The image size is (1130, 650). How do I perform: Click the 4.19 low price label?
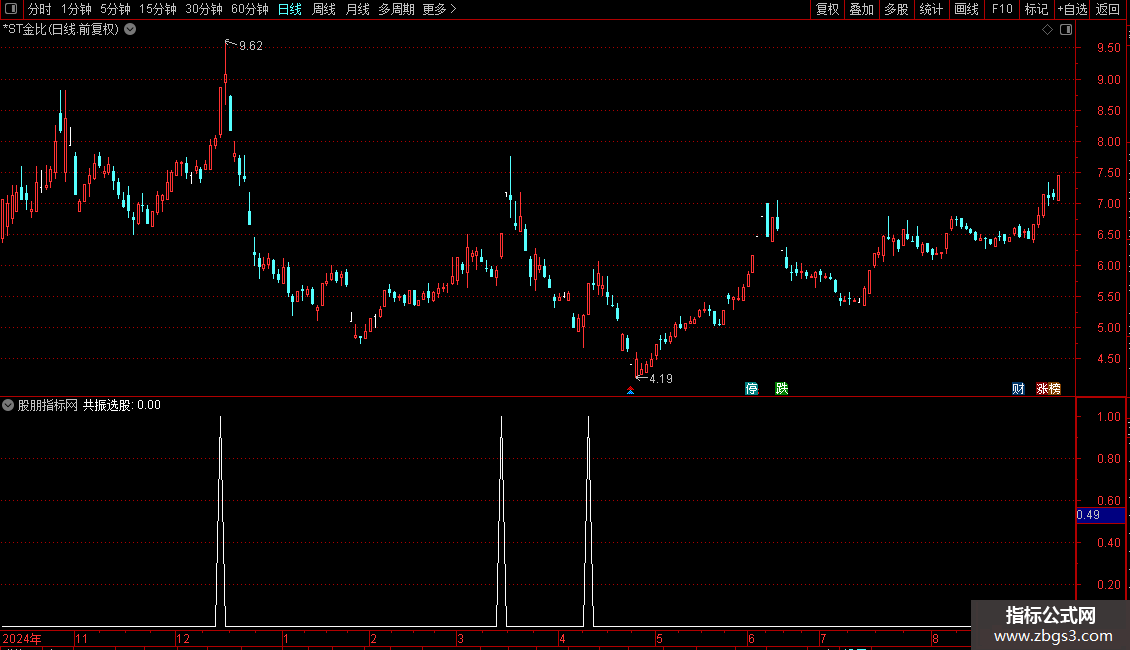661,378
